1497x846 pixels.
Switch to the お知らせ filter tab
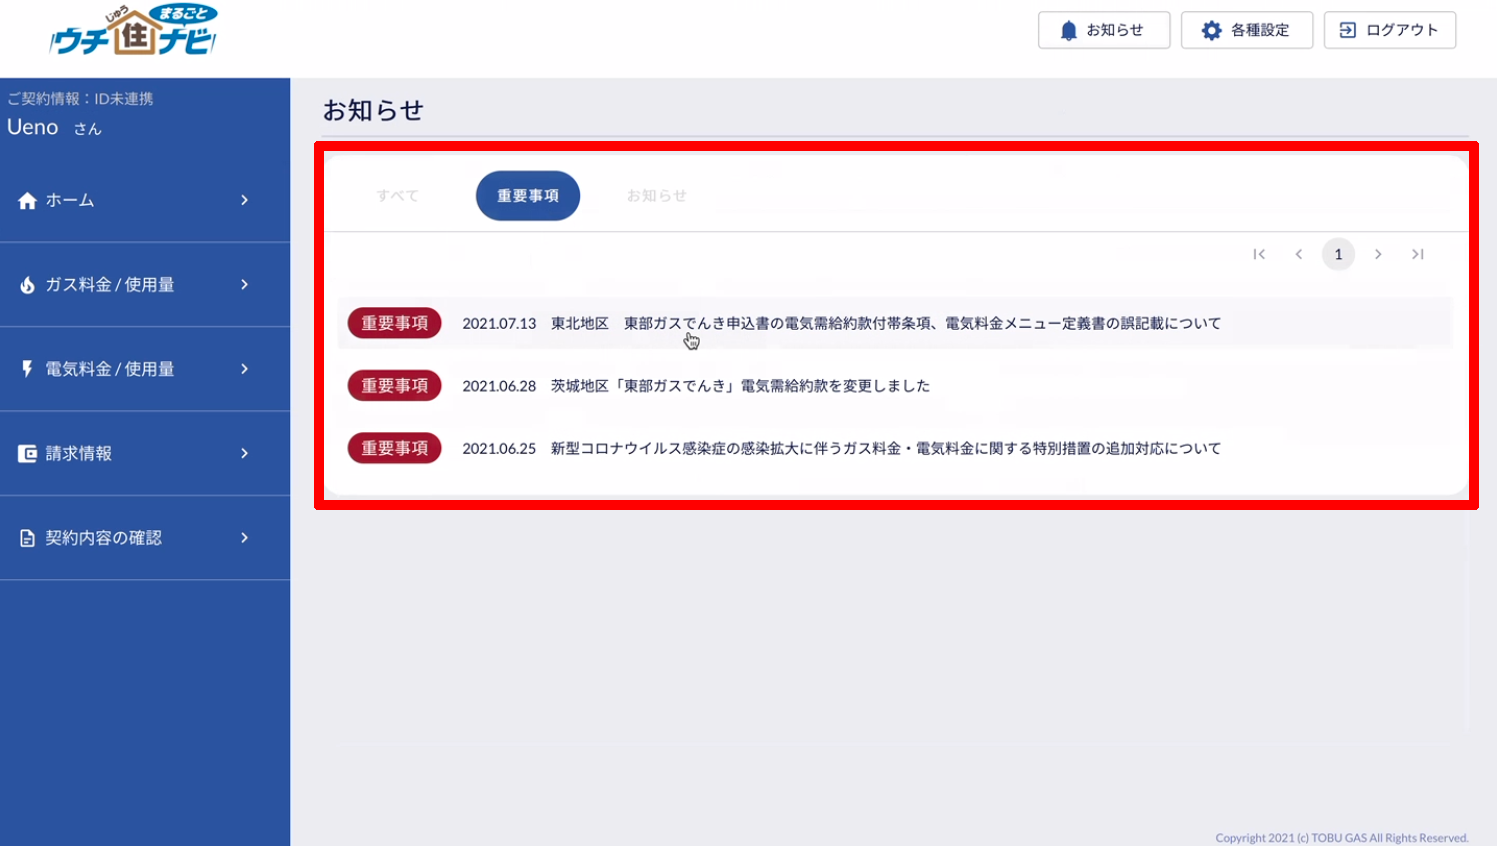[656, 196]
